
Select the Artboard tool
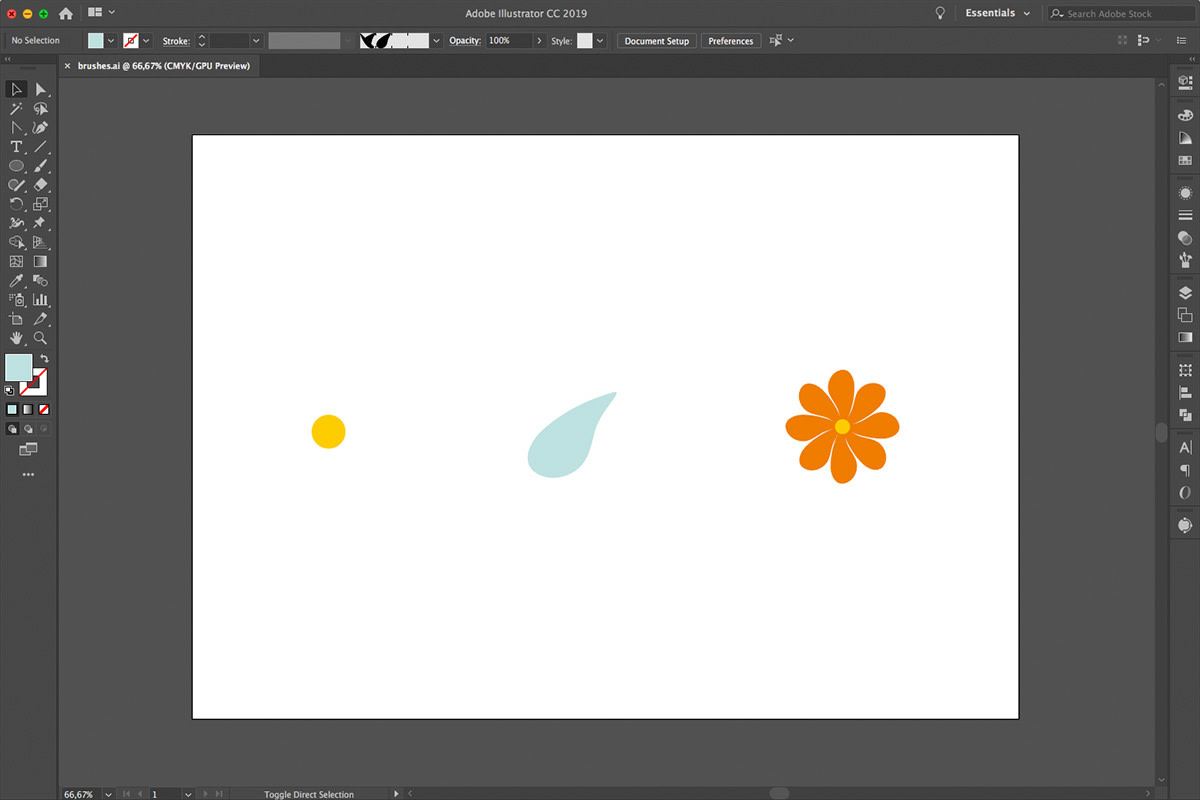(16, 318)
